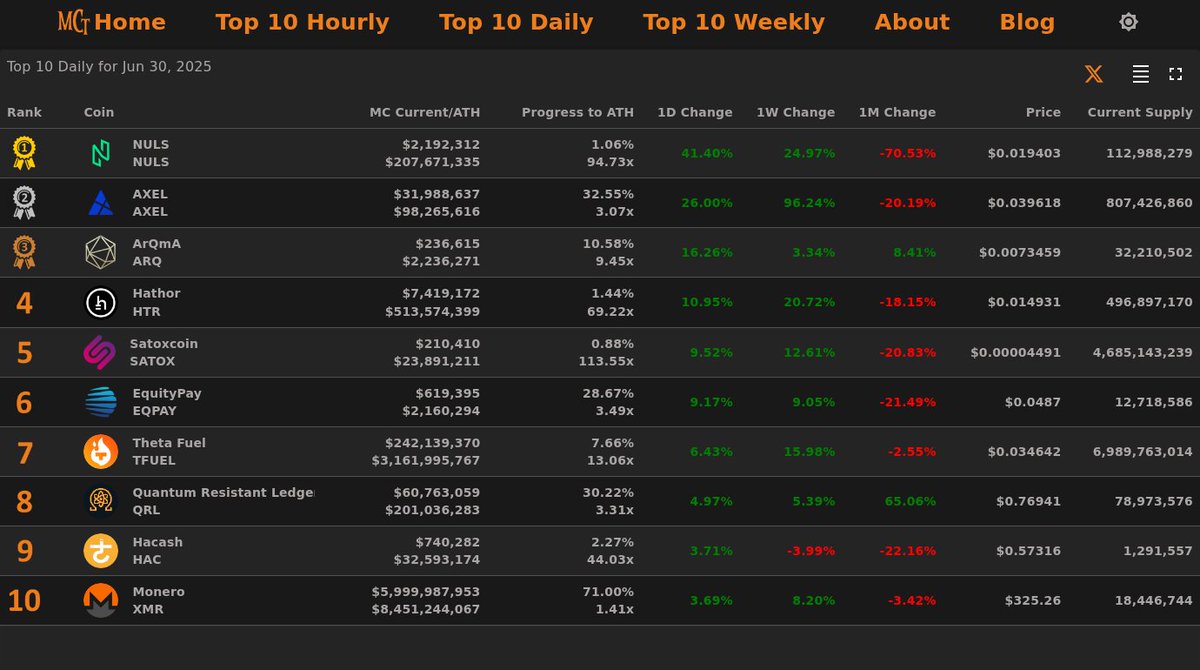This screenshot has height=670, width=1200.
Task: Open the Top 10 Daily page
Action: [x=516, y=22]
